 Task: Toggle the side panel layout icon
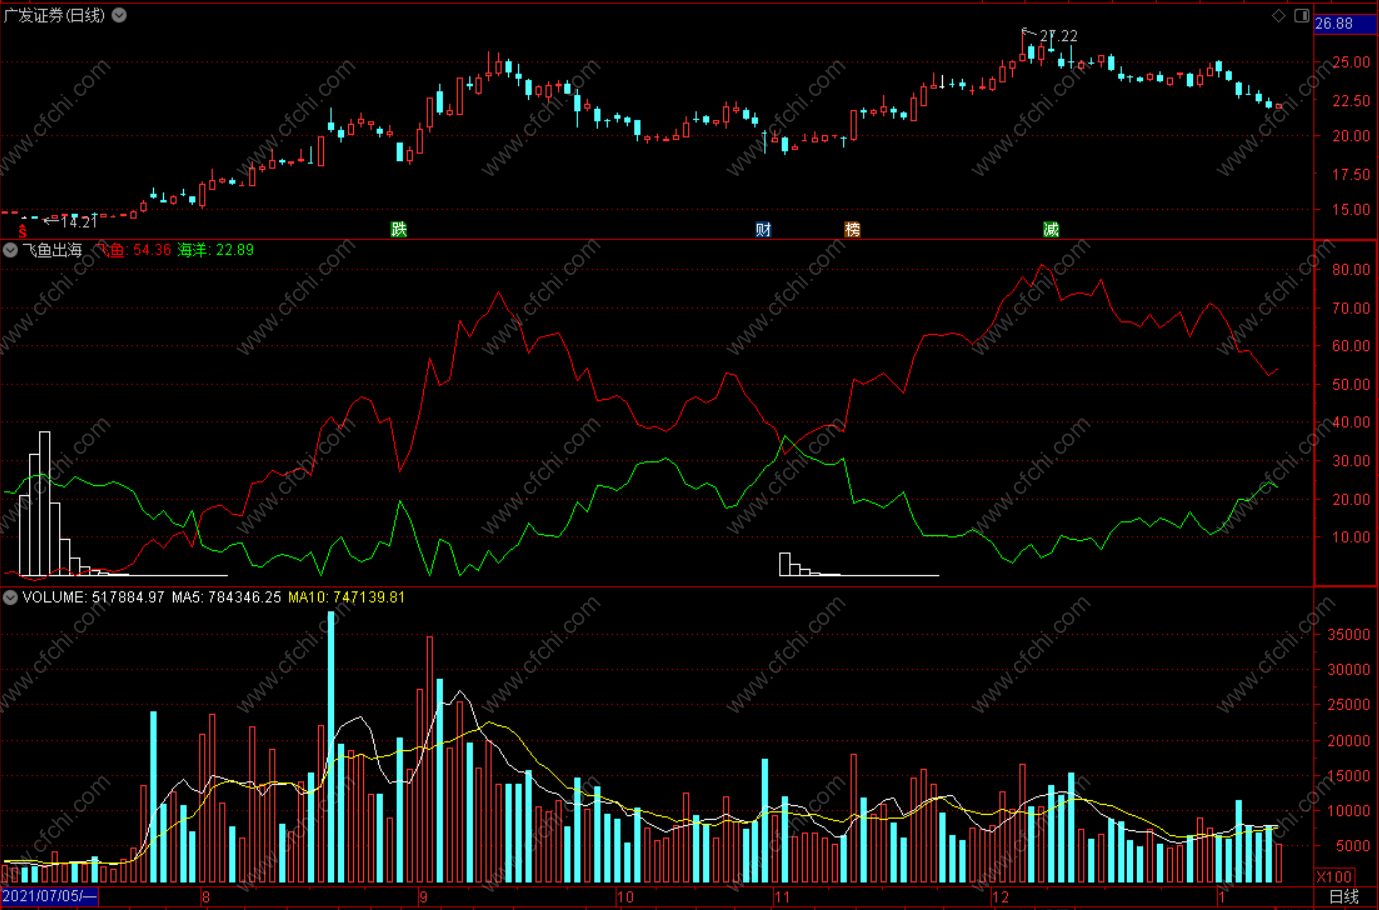1302,15
